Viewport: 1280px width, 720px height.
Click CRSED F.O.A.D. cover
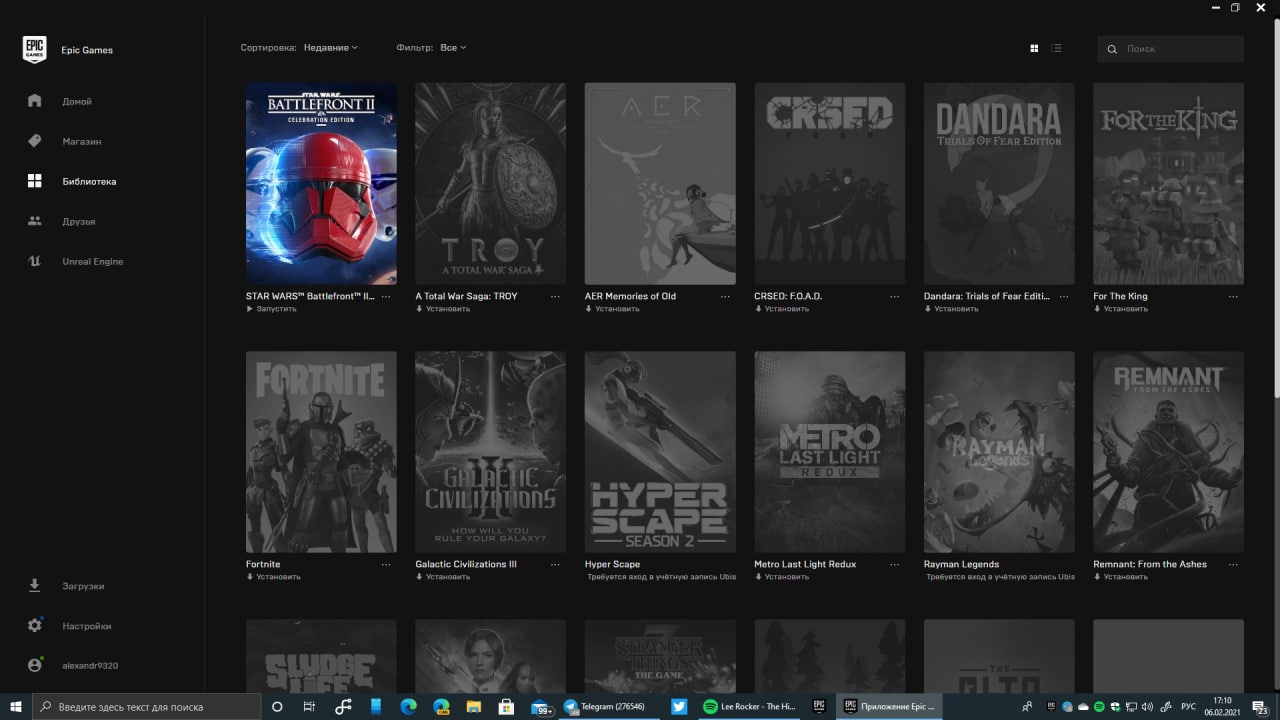point(829,184)
